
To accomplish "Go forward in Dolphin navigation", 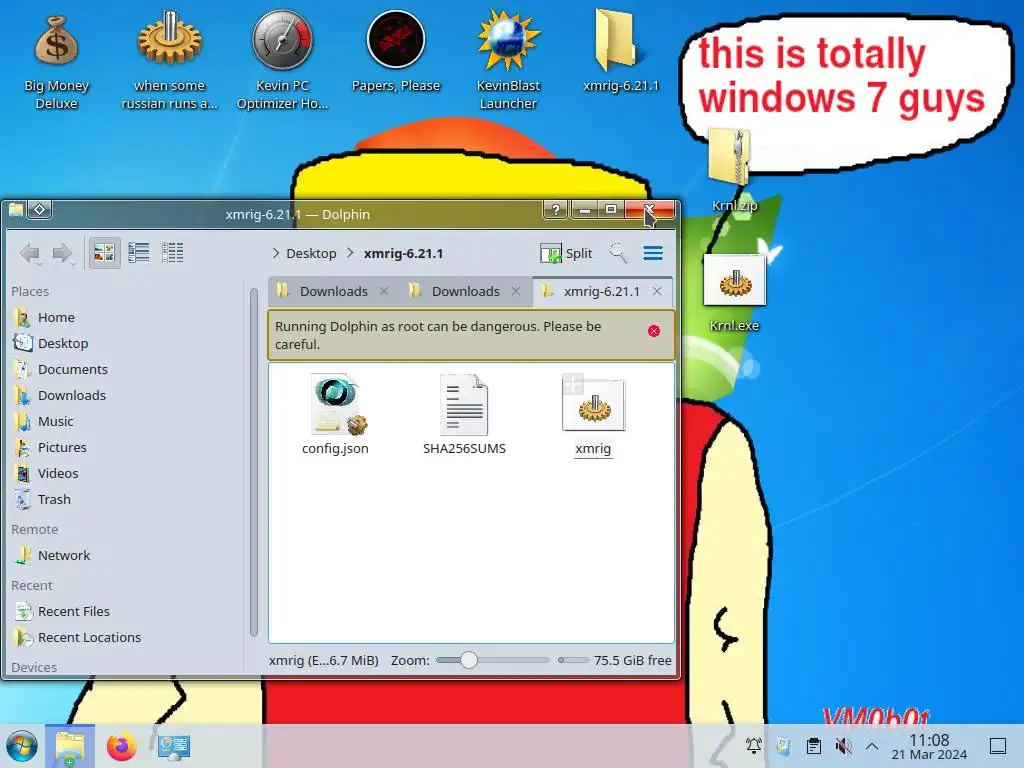I will (63, 253).
